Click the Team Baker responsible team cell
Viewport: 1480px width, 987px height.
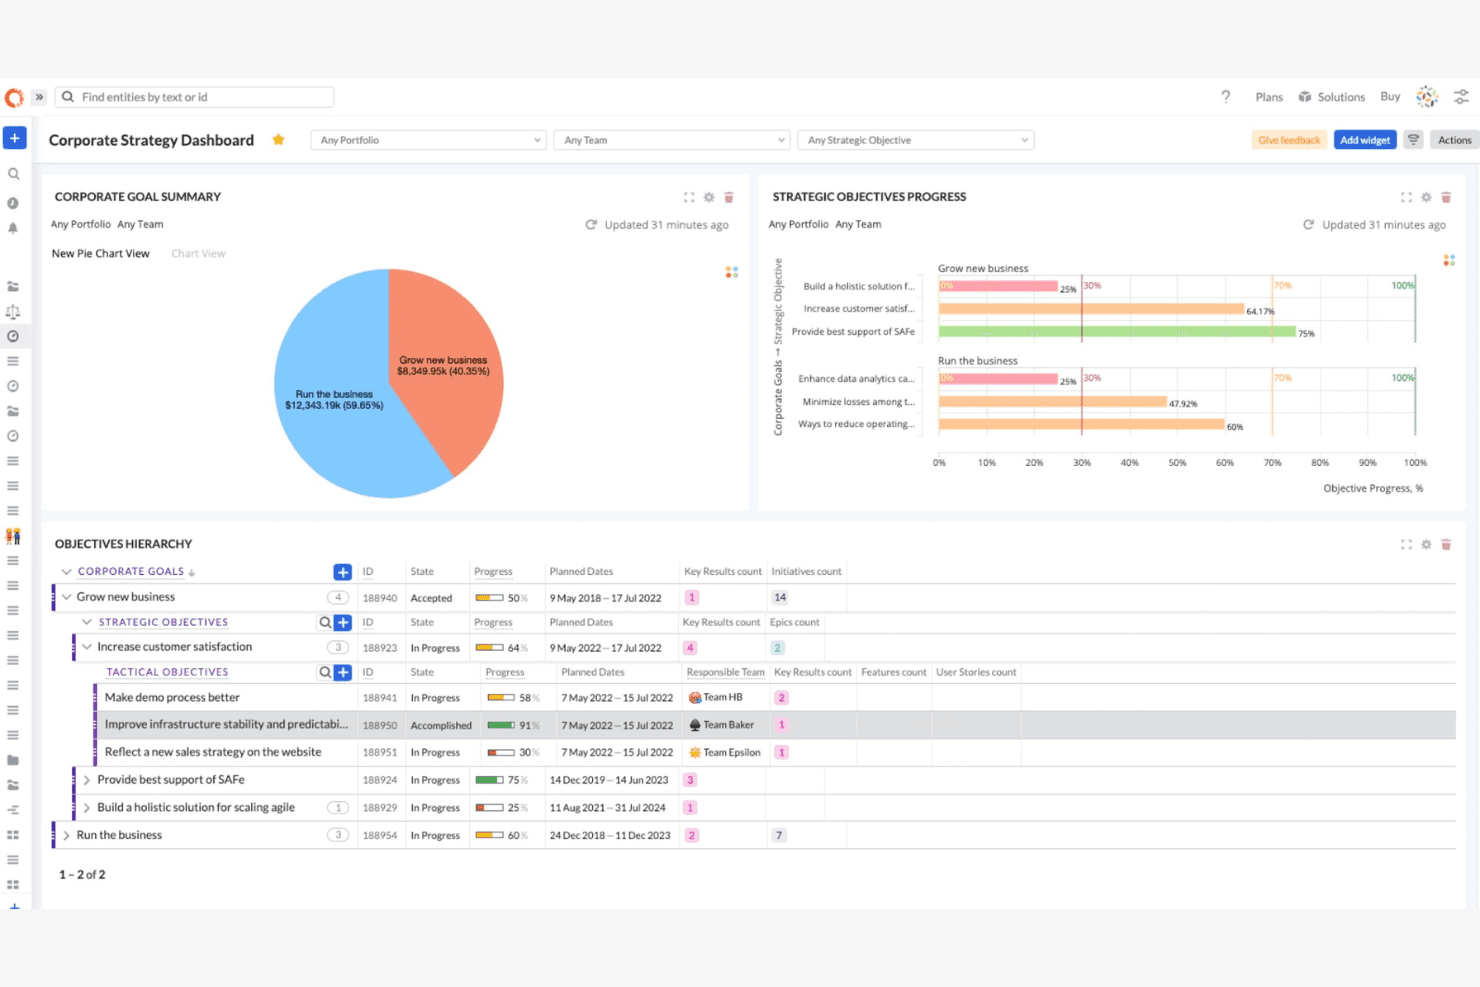pos(722,725)
